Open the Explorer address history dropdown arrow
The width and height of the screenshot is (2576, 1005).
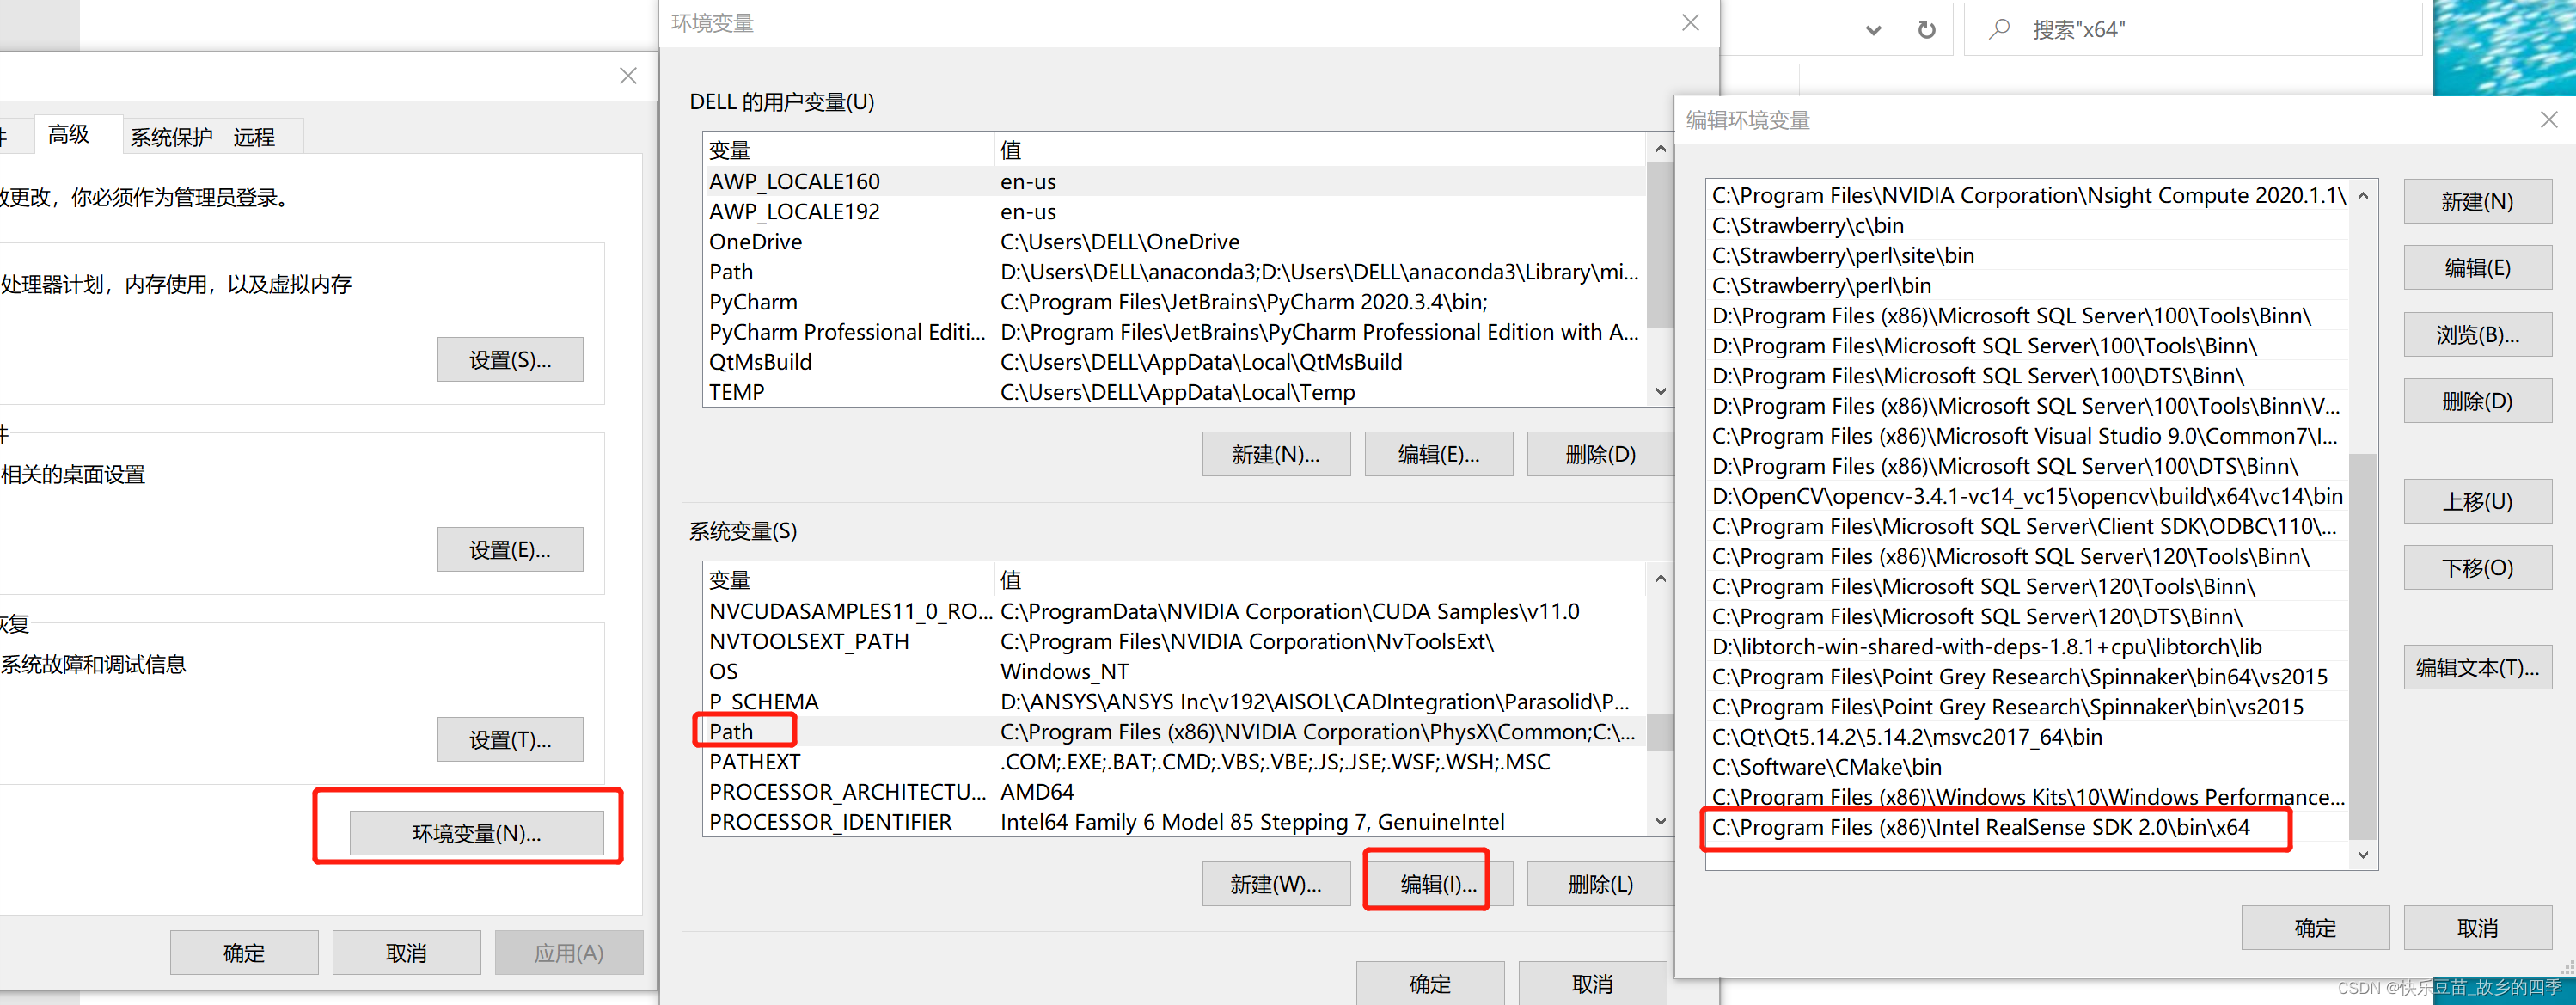tap(1873, 30)
